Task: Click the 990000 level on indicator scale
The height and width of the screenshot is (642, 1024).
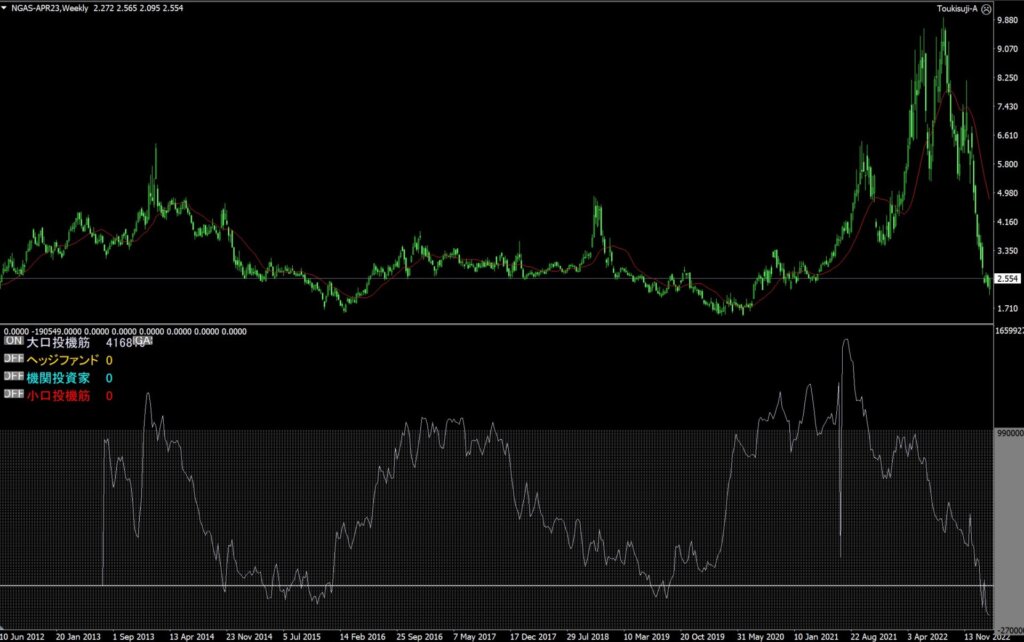Action: tap(1008, 434)
